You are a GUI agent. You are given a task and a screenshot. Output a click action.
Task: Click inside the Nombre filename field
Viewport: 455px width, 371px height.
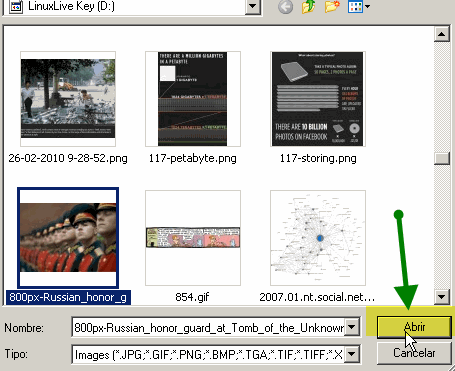tap(209, 328)
